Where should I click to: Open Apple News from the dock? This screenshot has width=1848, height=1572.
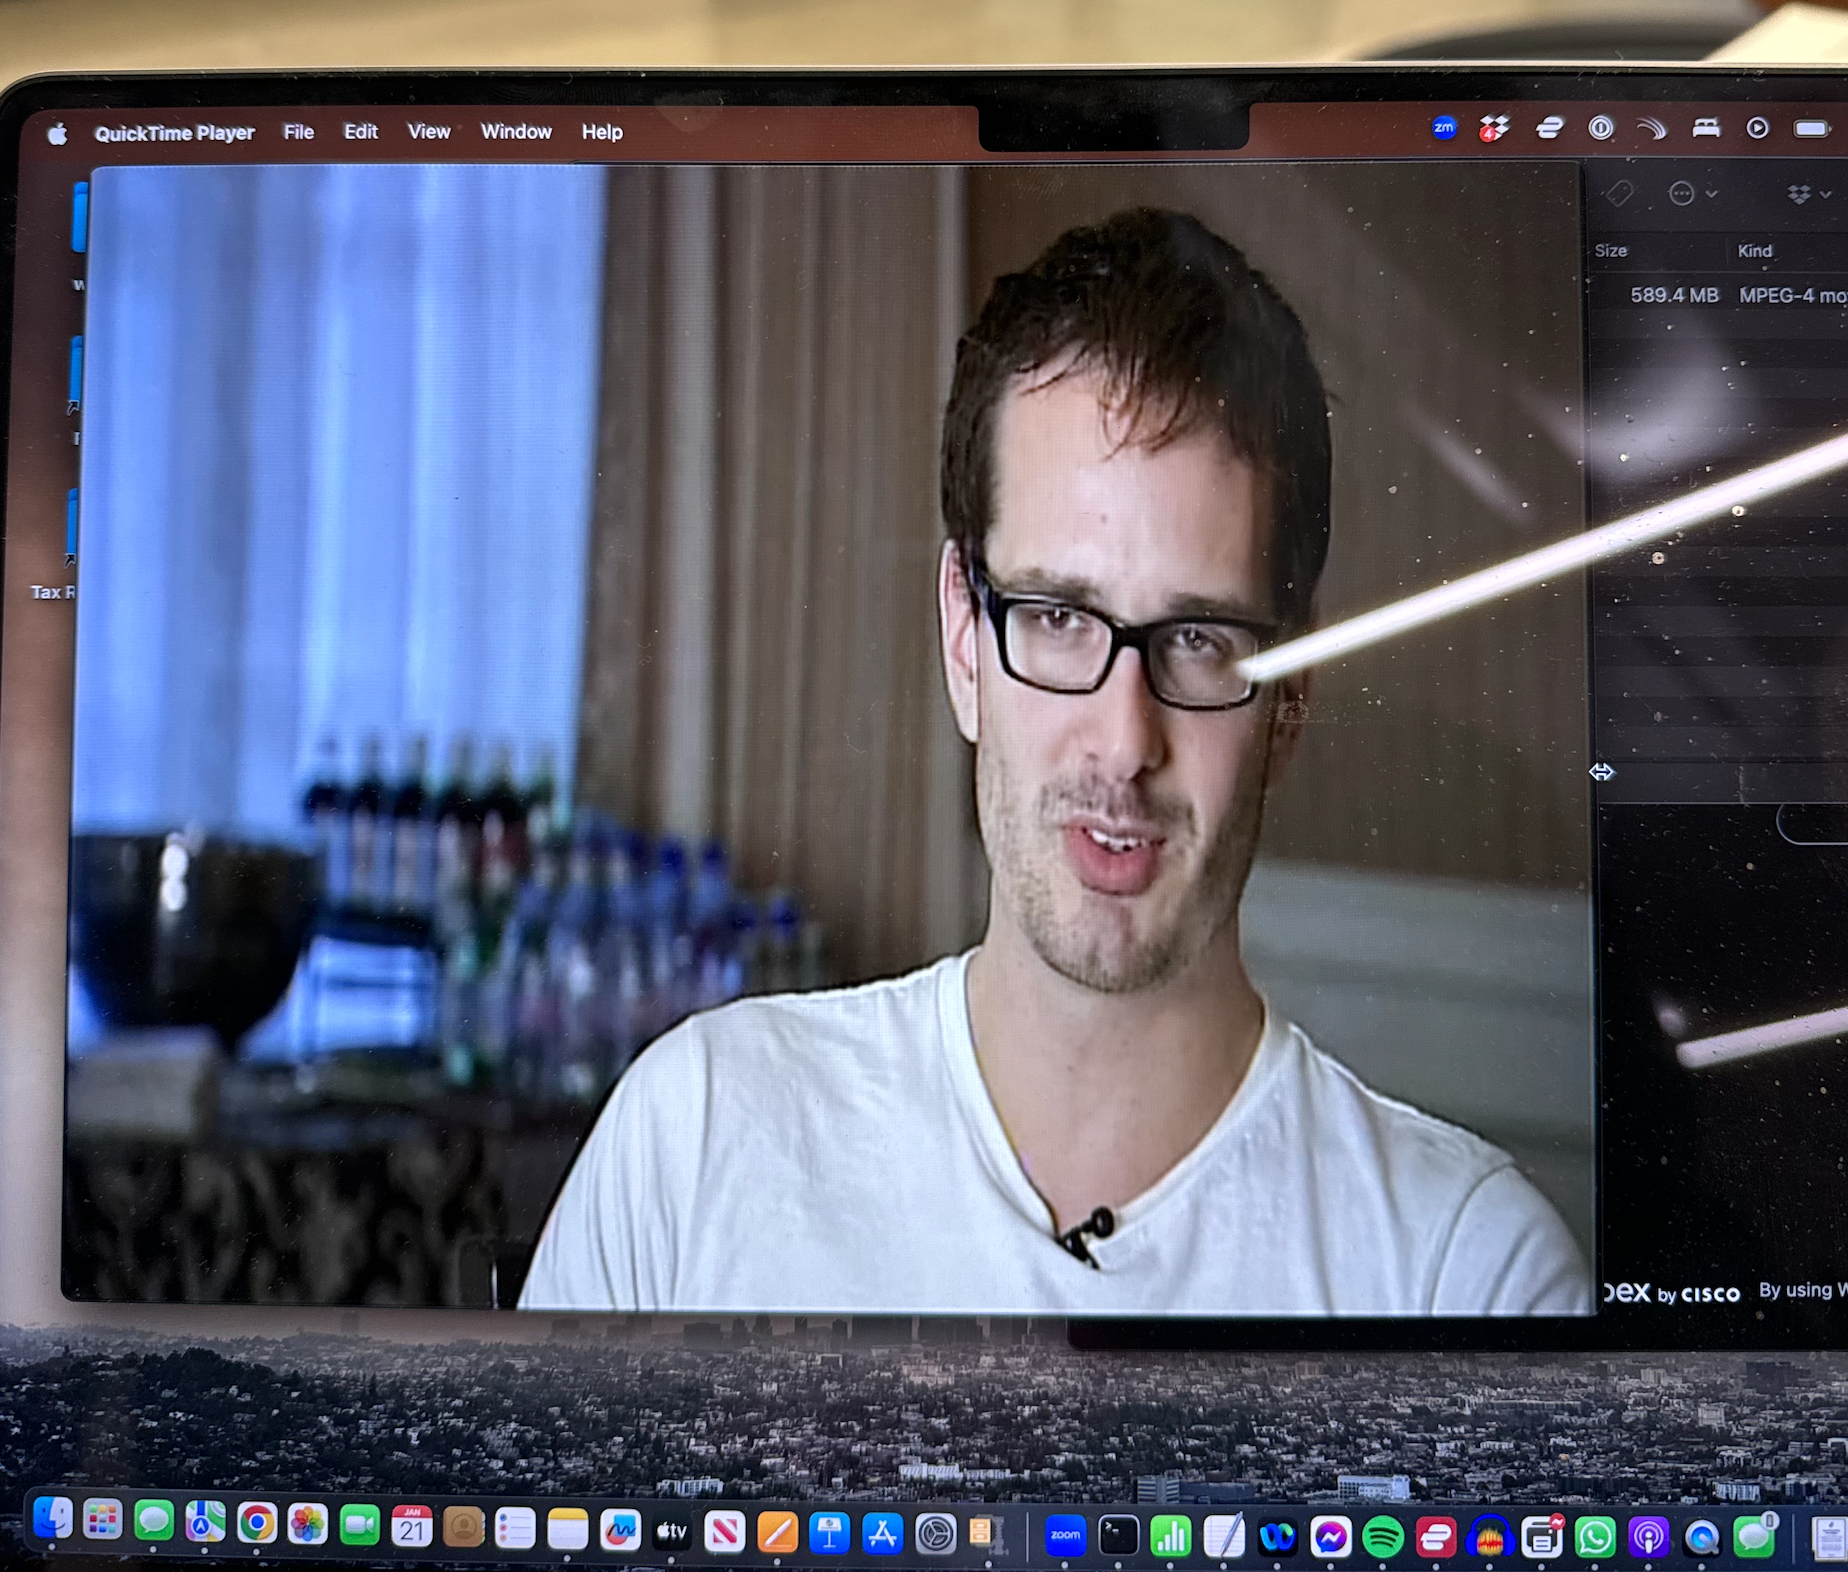click(x=725, y=1533)
